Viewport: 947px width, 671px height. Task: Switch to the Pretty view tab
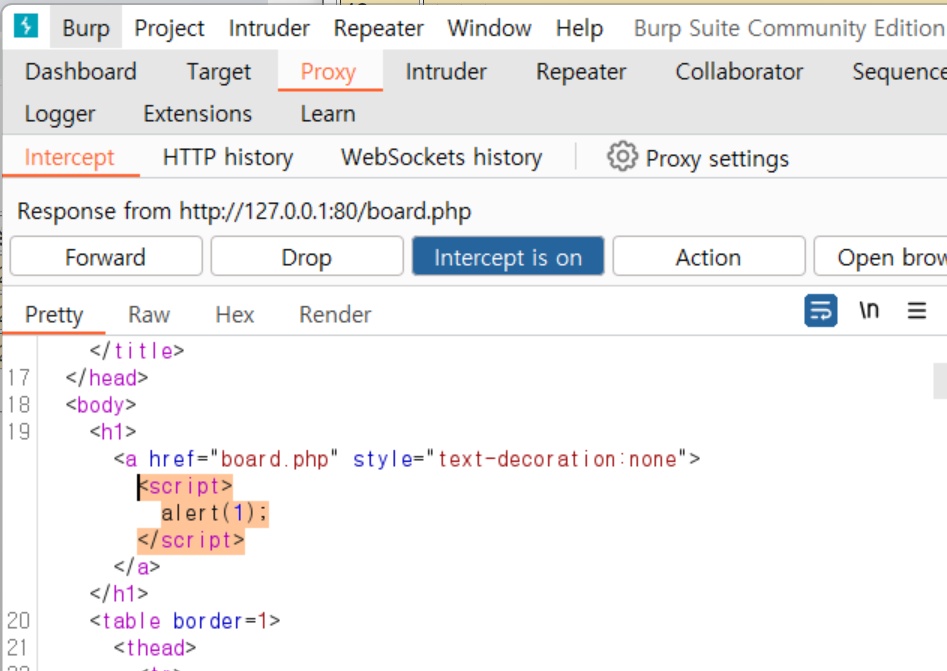[54, 315]
